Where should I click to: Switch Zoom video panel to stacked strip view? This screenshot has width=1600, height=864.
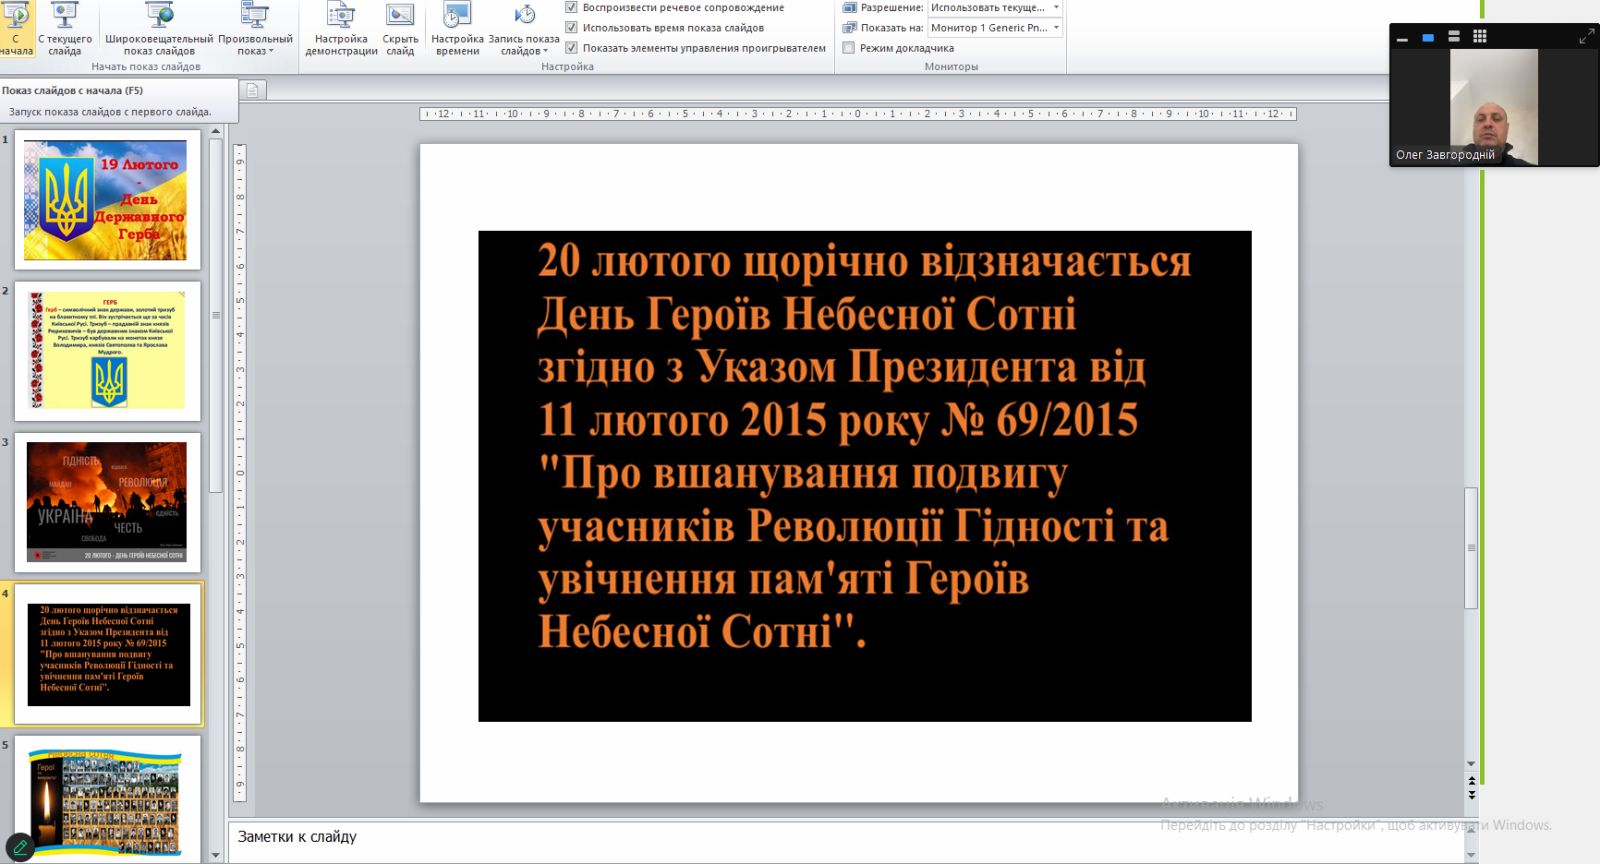pos(1454,37)
